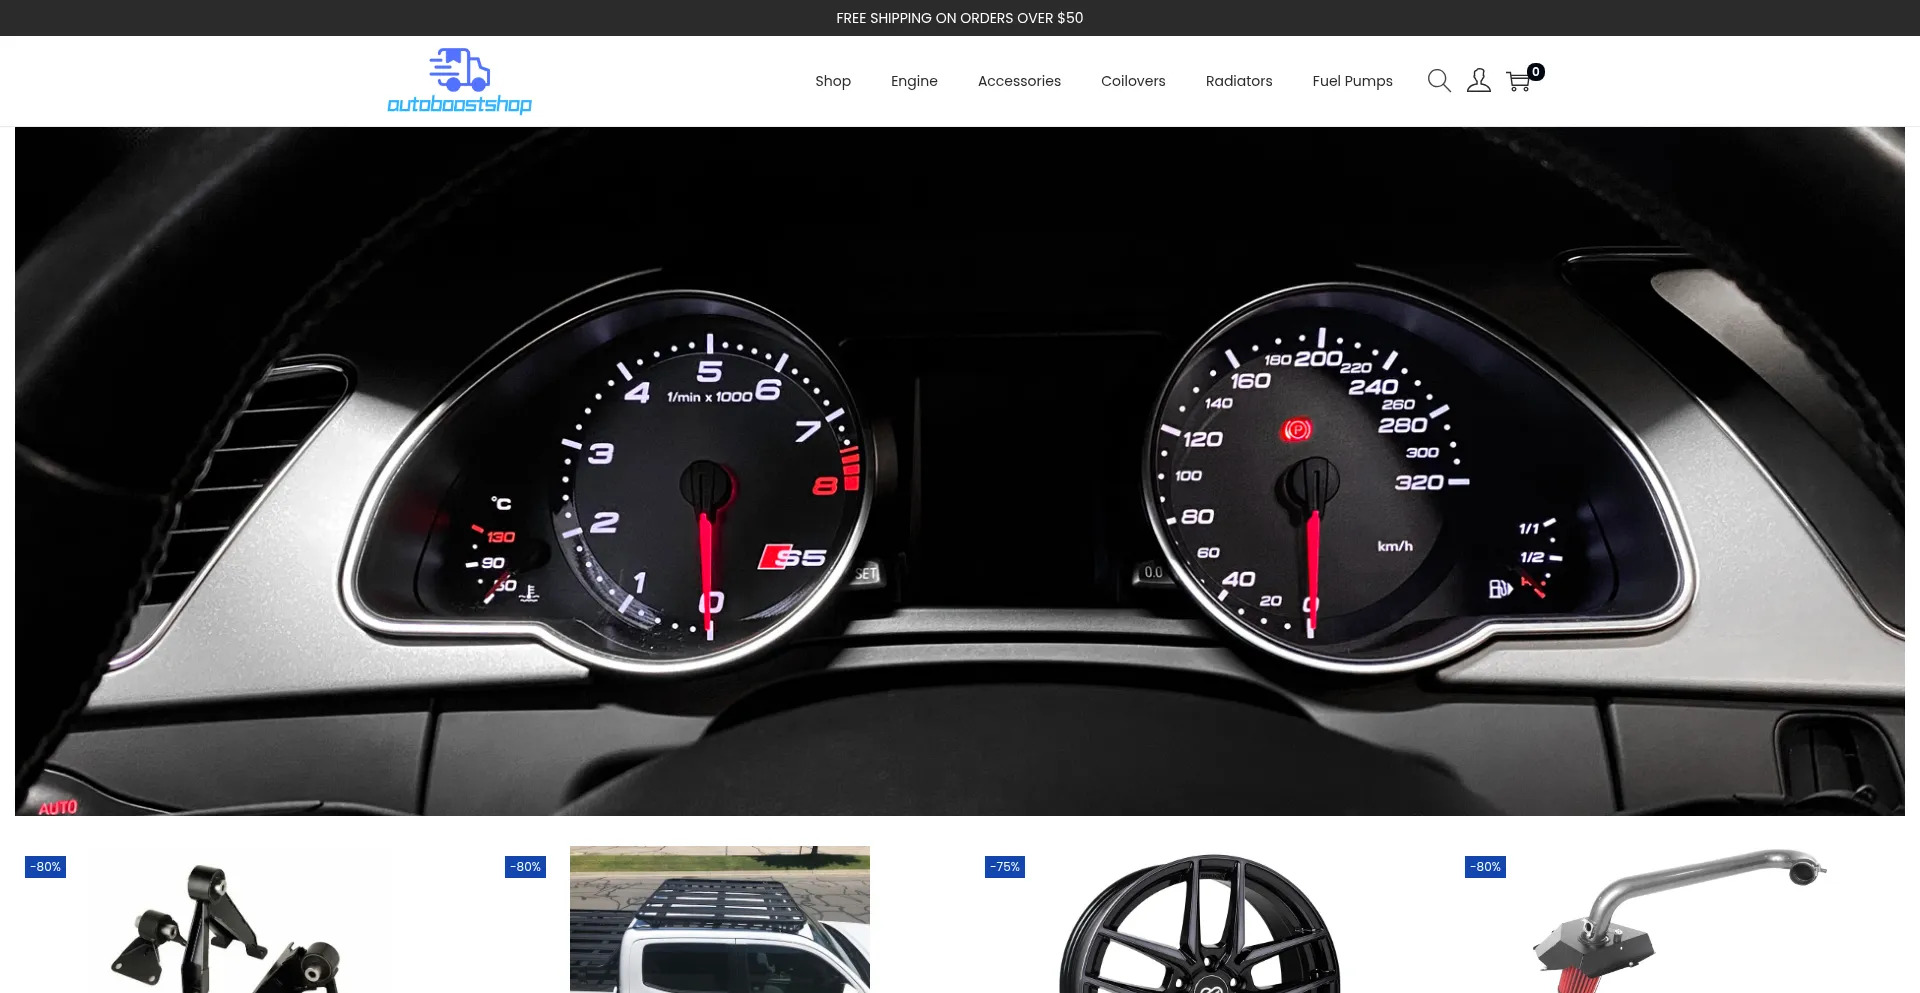Open the Shop menu item
The image size is (1920, 993).
(x=832, y=81)
